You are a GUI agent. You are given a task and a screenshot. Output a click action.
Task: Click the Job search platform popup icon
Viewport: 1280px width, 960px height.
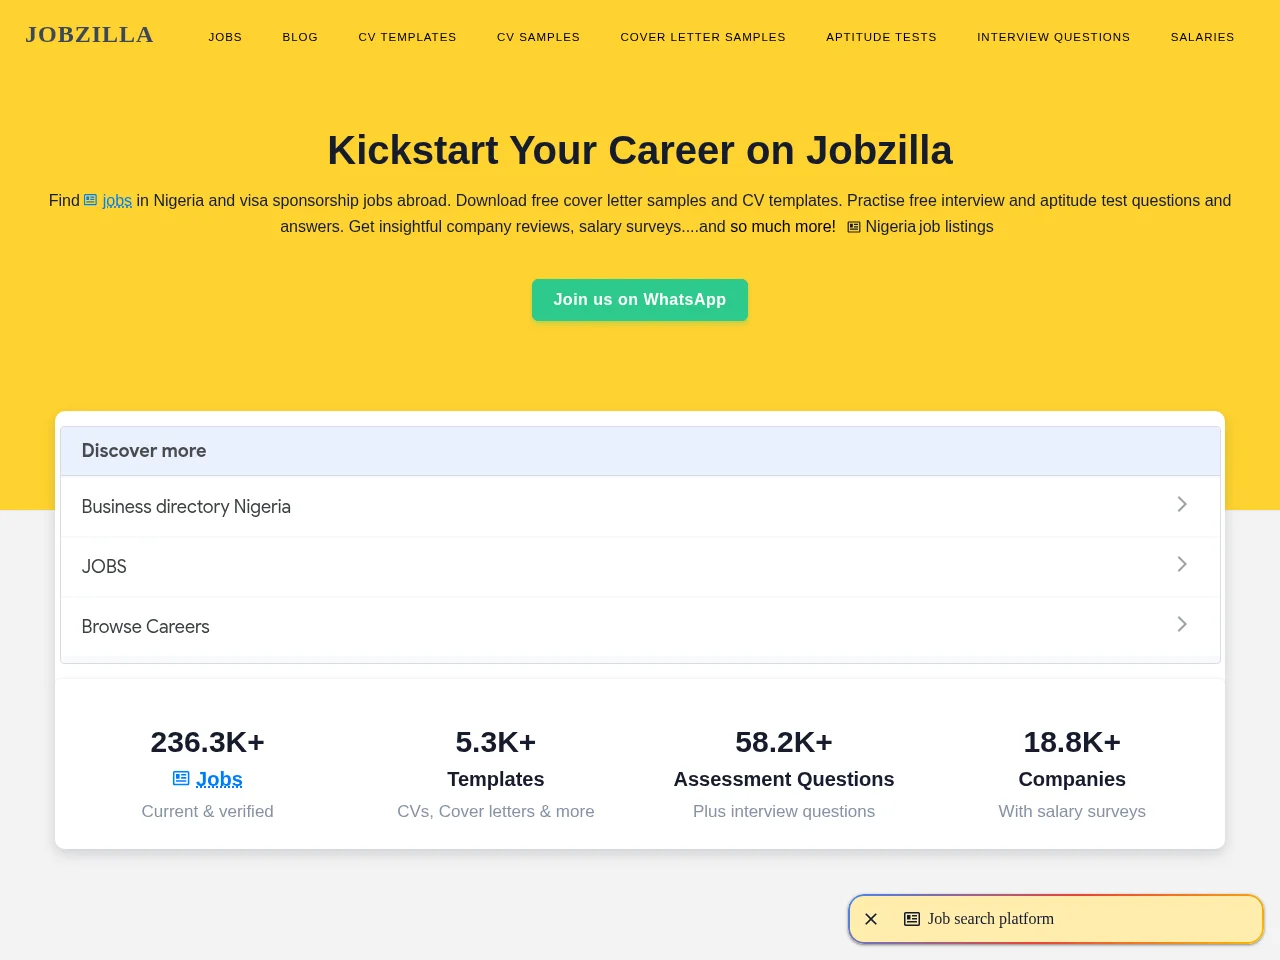point(912,919)
